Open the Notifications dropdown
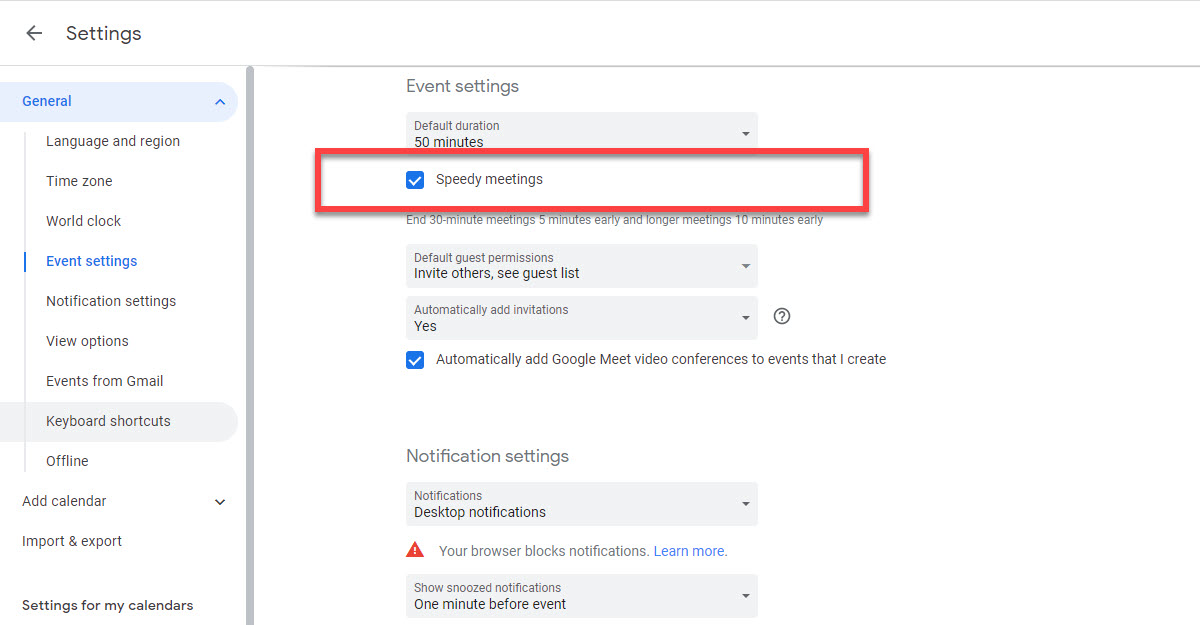Screen dimensions: 1200x625 click(x=582, y=504)
